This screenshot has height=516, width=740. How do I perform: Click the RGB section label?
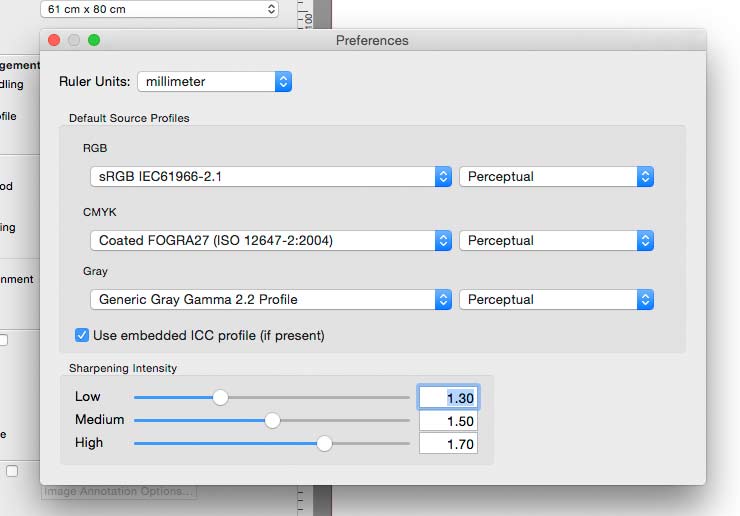tap(95, 148)
